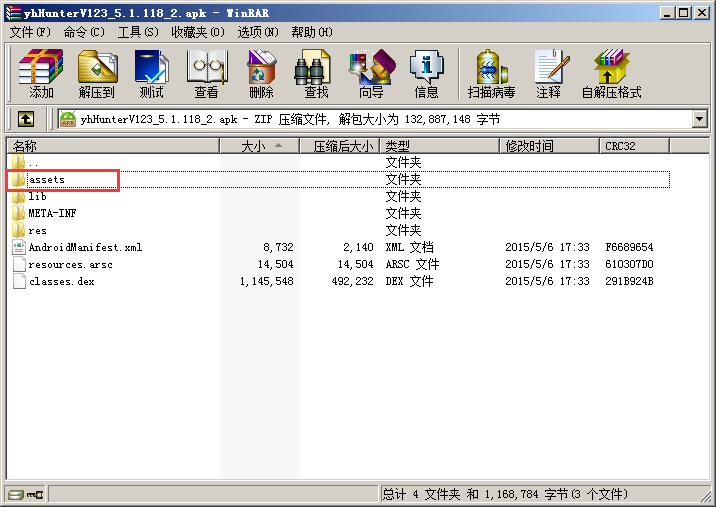Viewport: 716px width, 507px height.
Task: Select resources.arsc file name
Action: 70,264
